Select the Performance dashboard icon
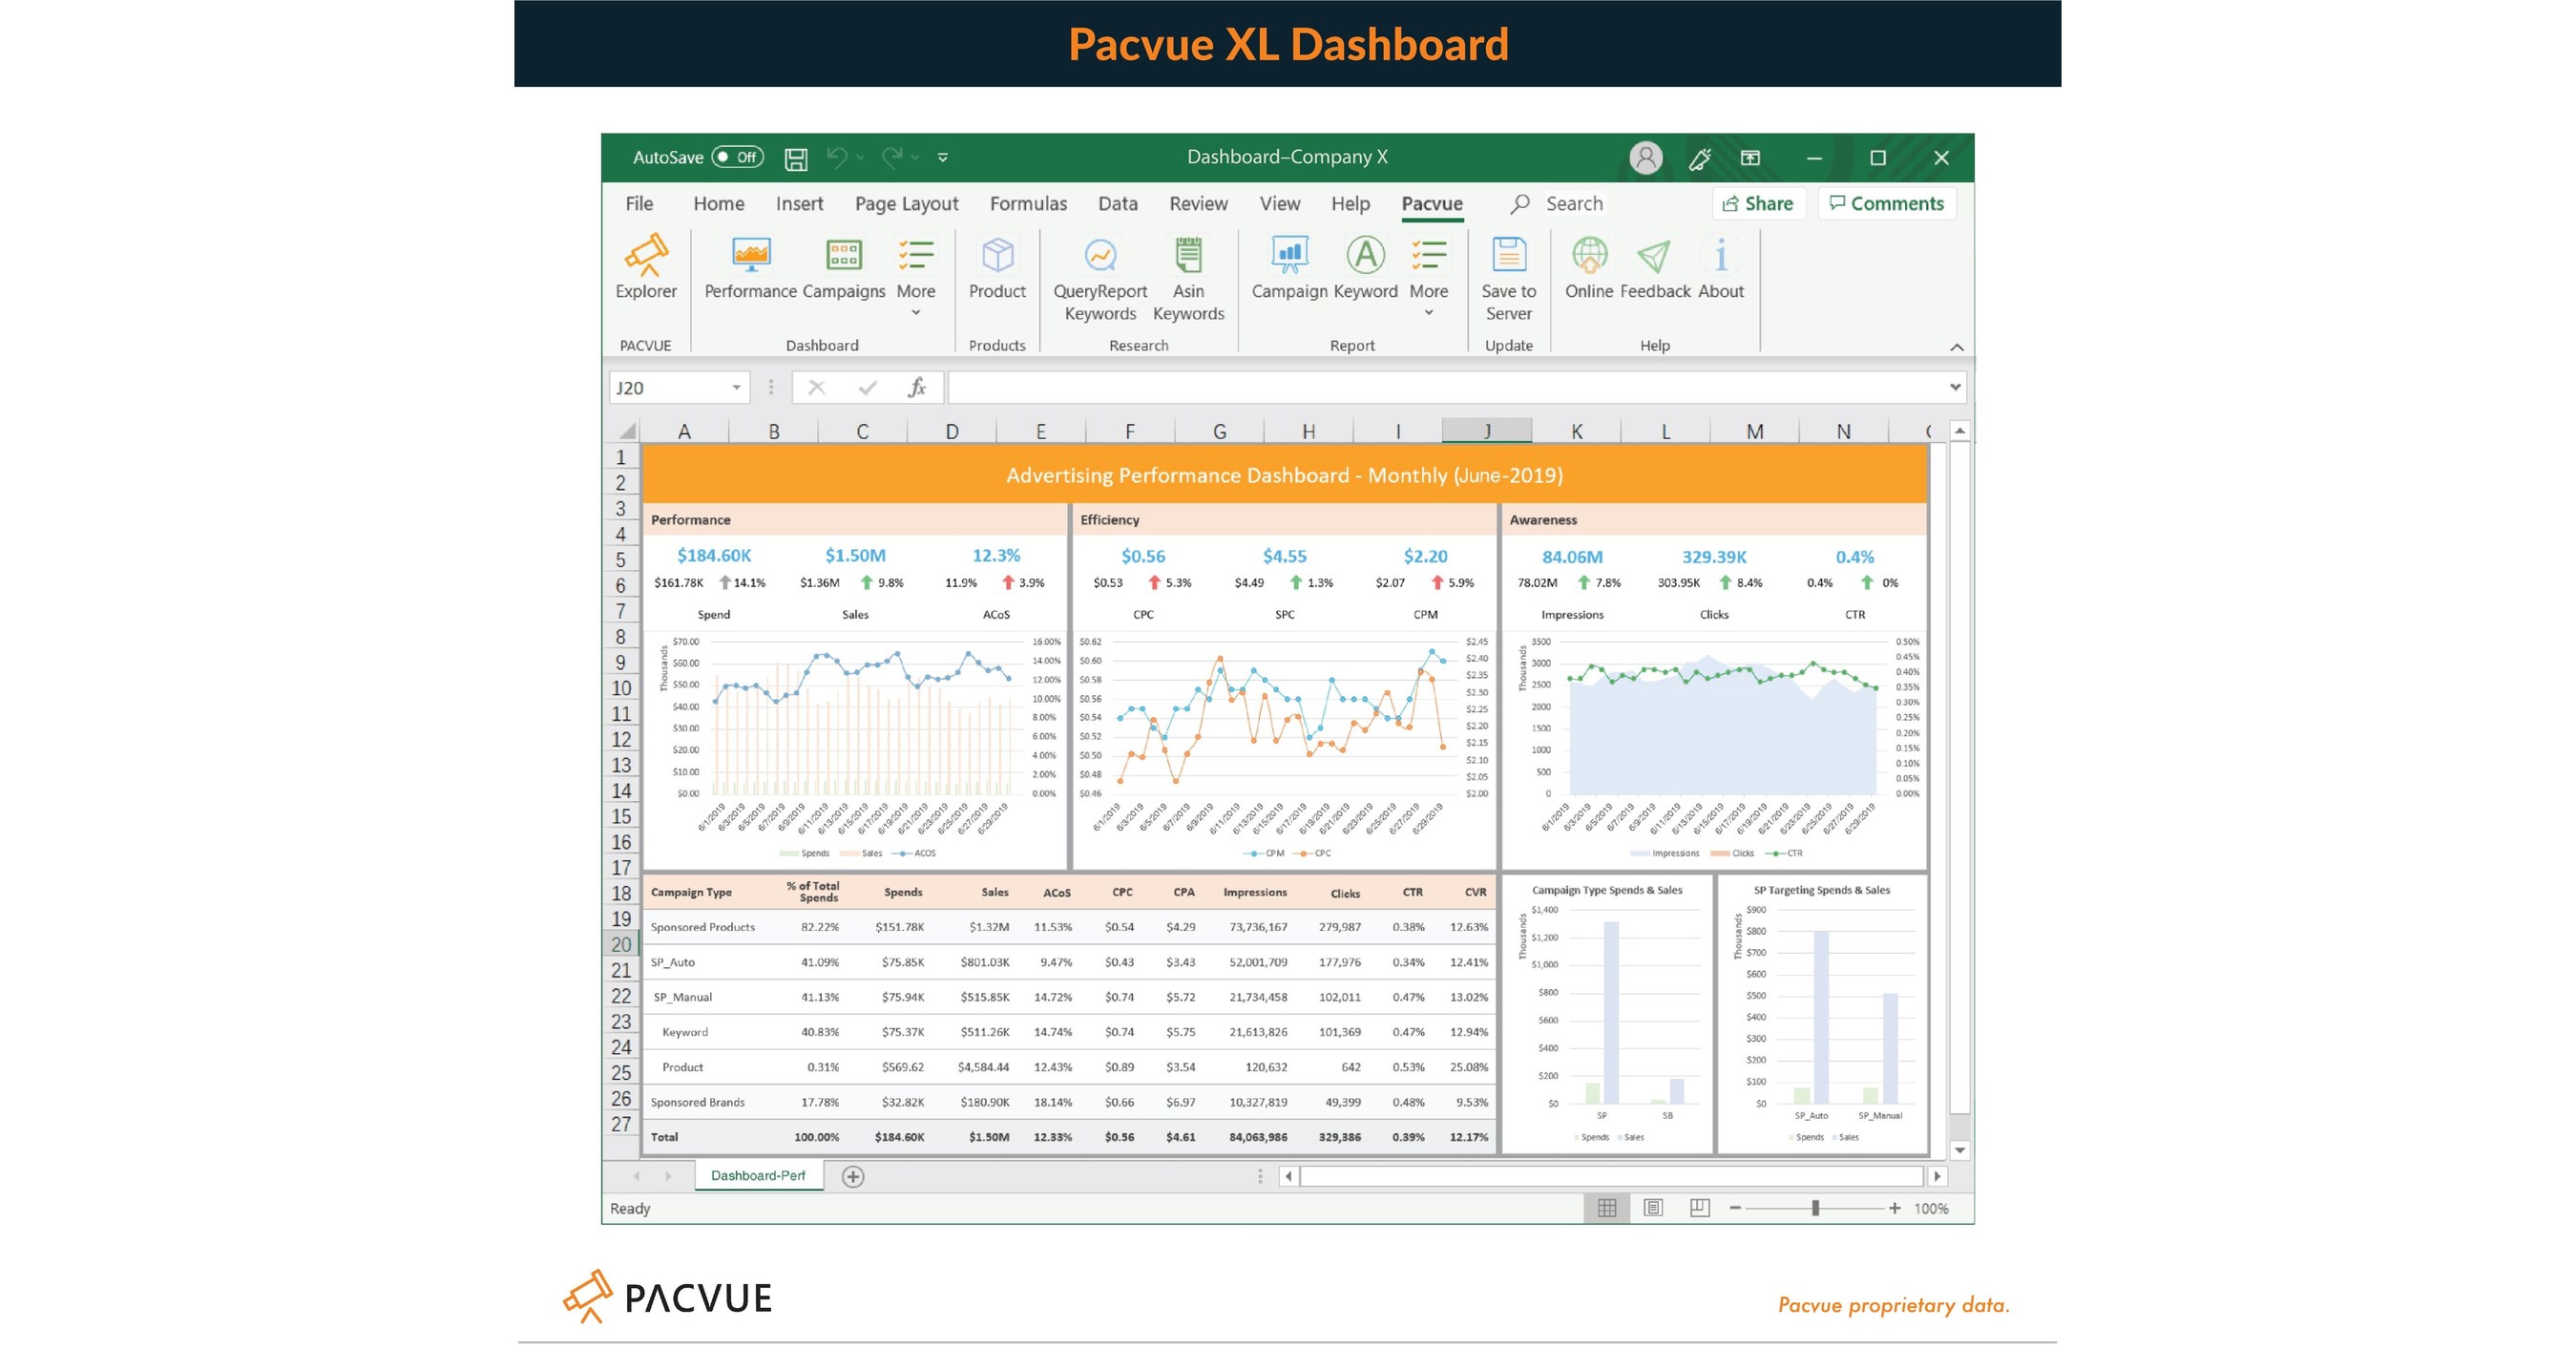Screen dimensions: 2576x1350 click(748, 258)
